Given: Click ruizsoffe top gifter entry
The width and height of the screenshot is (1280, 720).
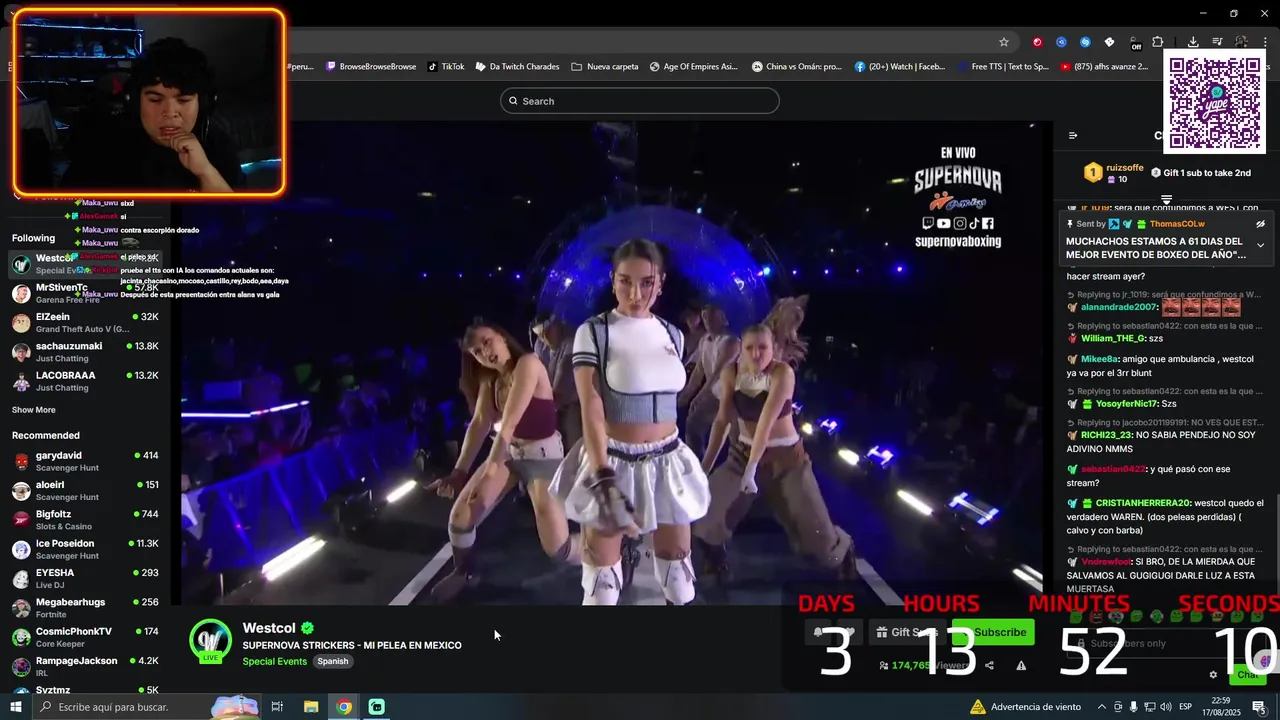Looking at the screenshot, I should (1113, 173).
